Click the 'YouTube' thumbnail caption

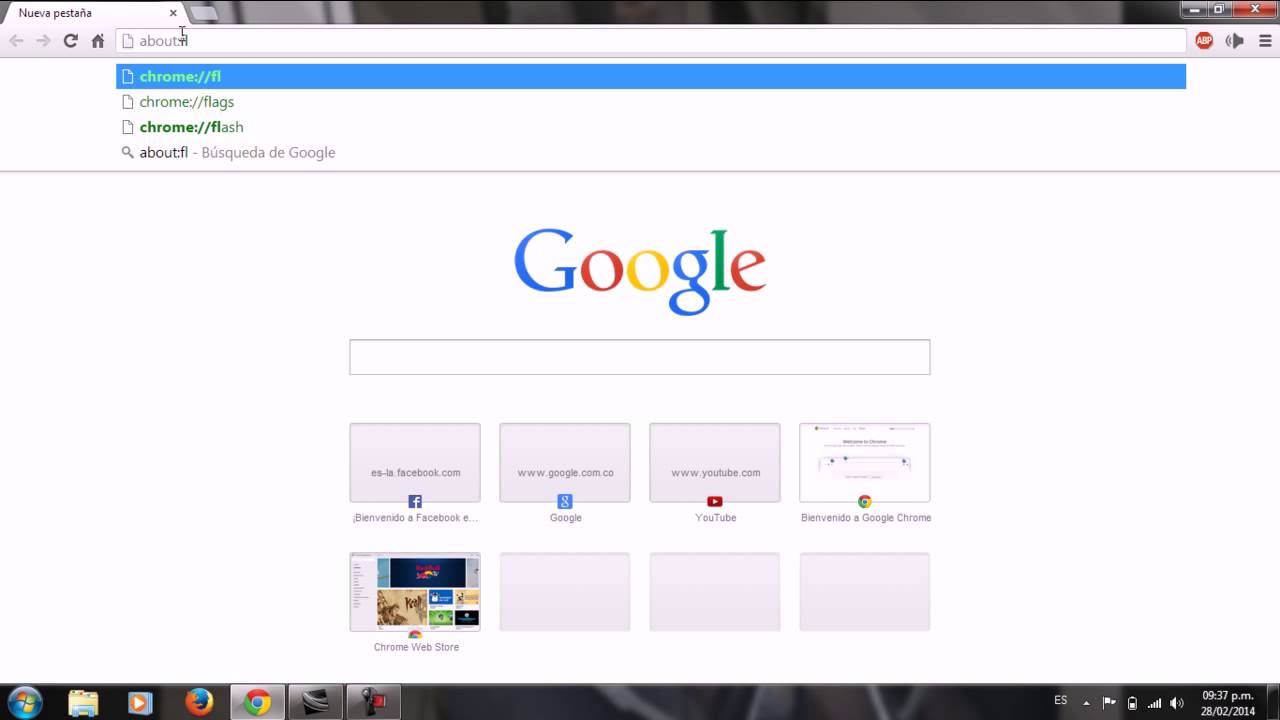pyautogui.click(x=716, y=518)
